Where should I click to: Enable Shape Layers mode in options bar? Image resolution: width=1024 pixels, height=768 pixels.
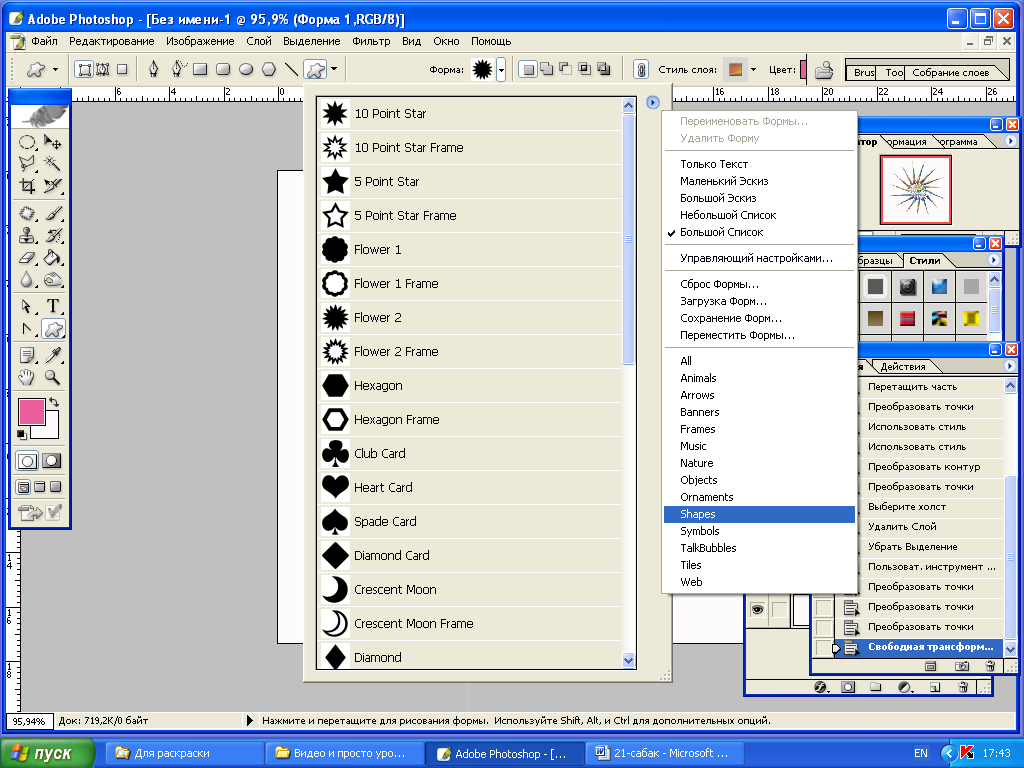84,69
